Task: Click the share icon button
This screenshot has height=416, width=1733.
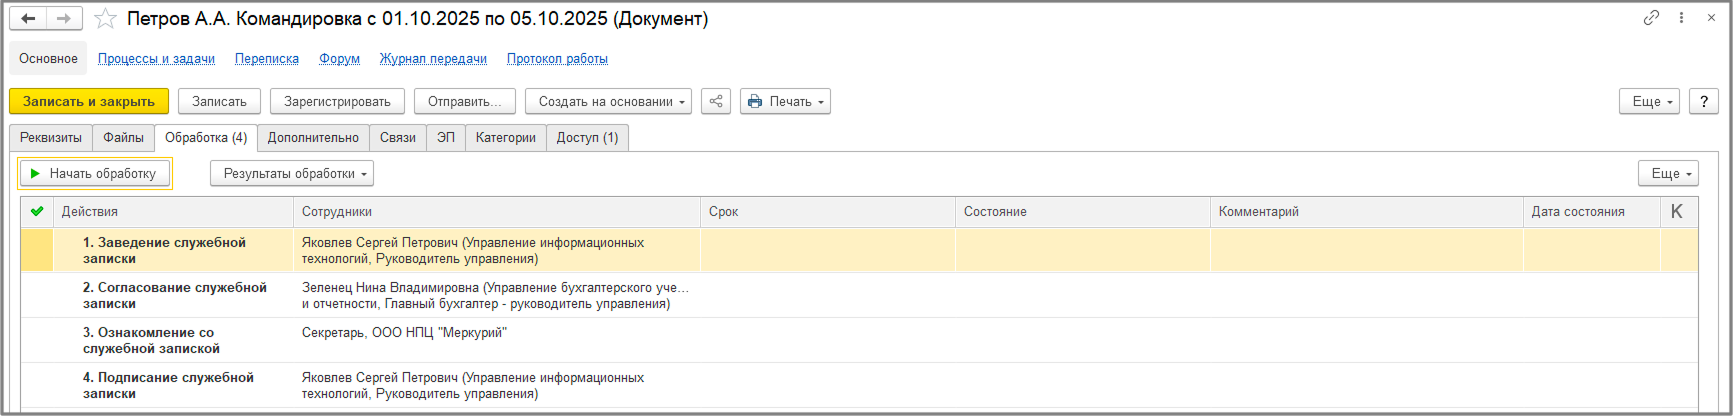Action: point(716,101)
